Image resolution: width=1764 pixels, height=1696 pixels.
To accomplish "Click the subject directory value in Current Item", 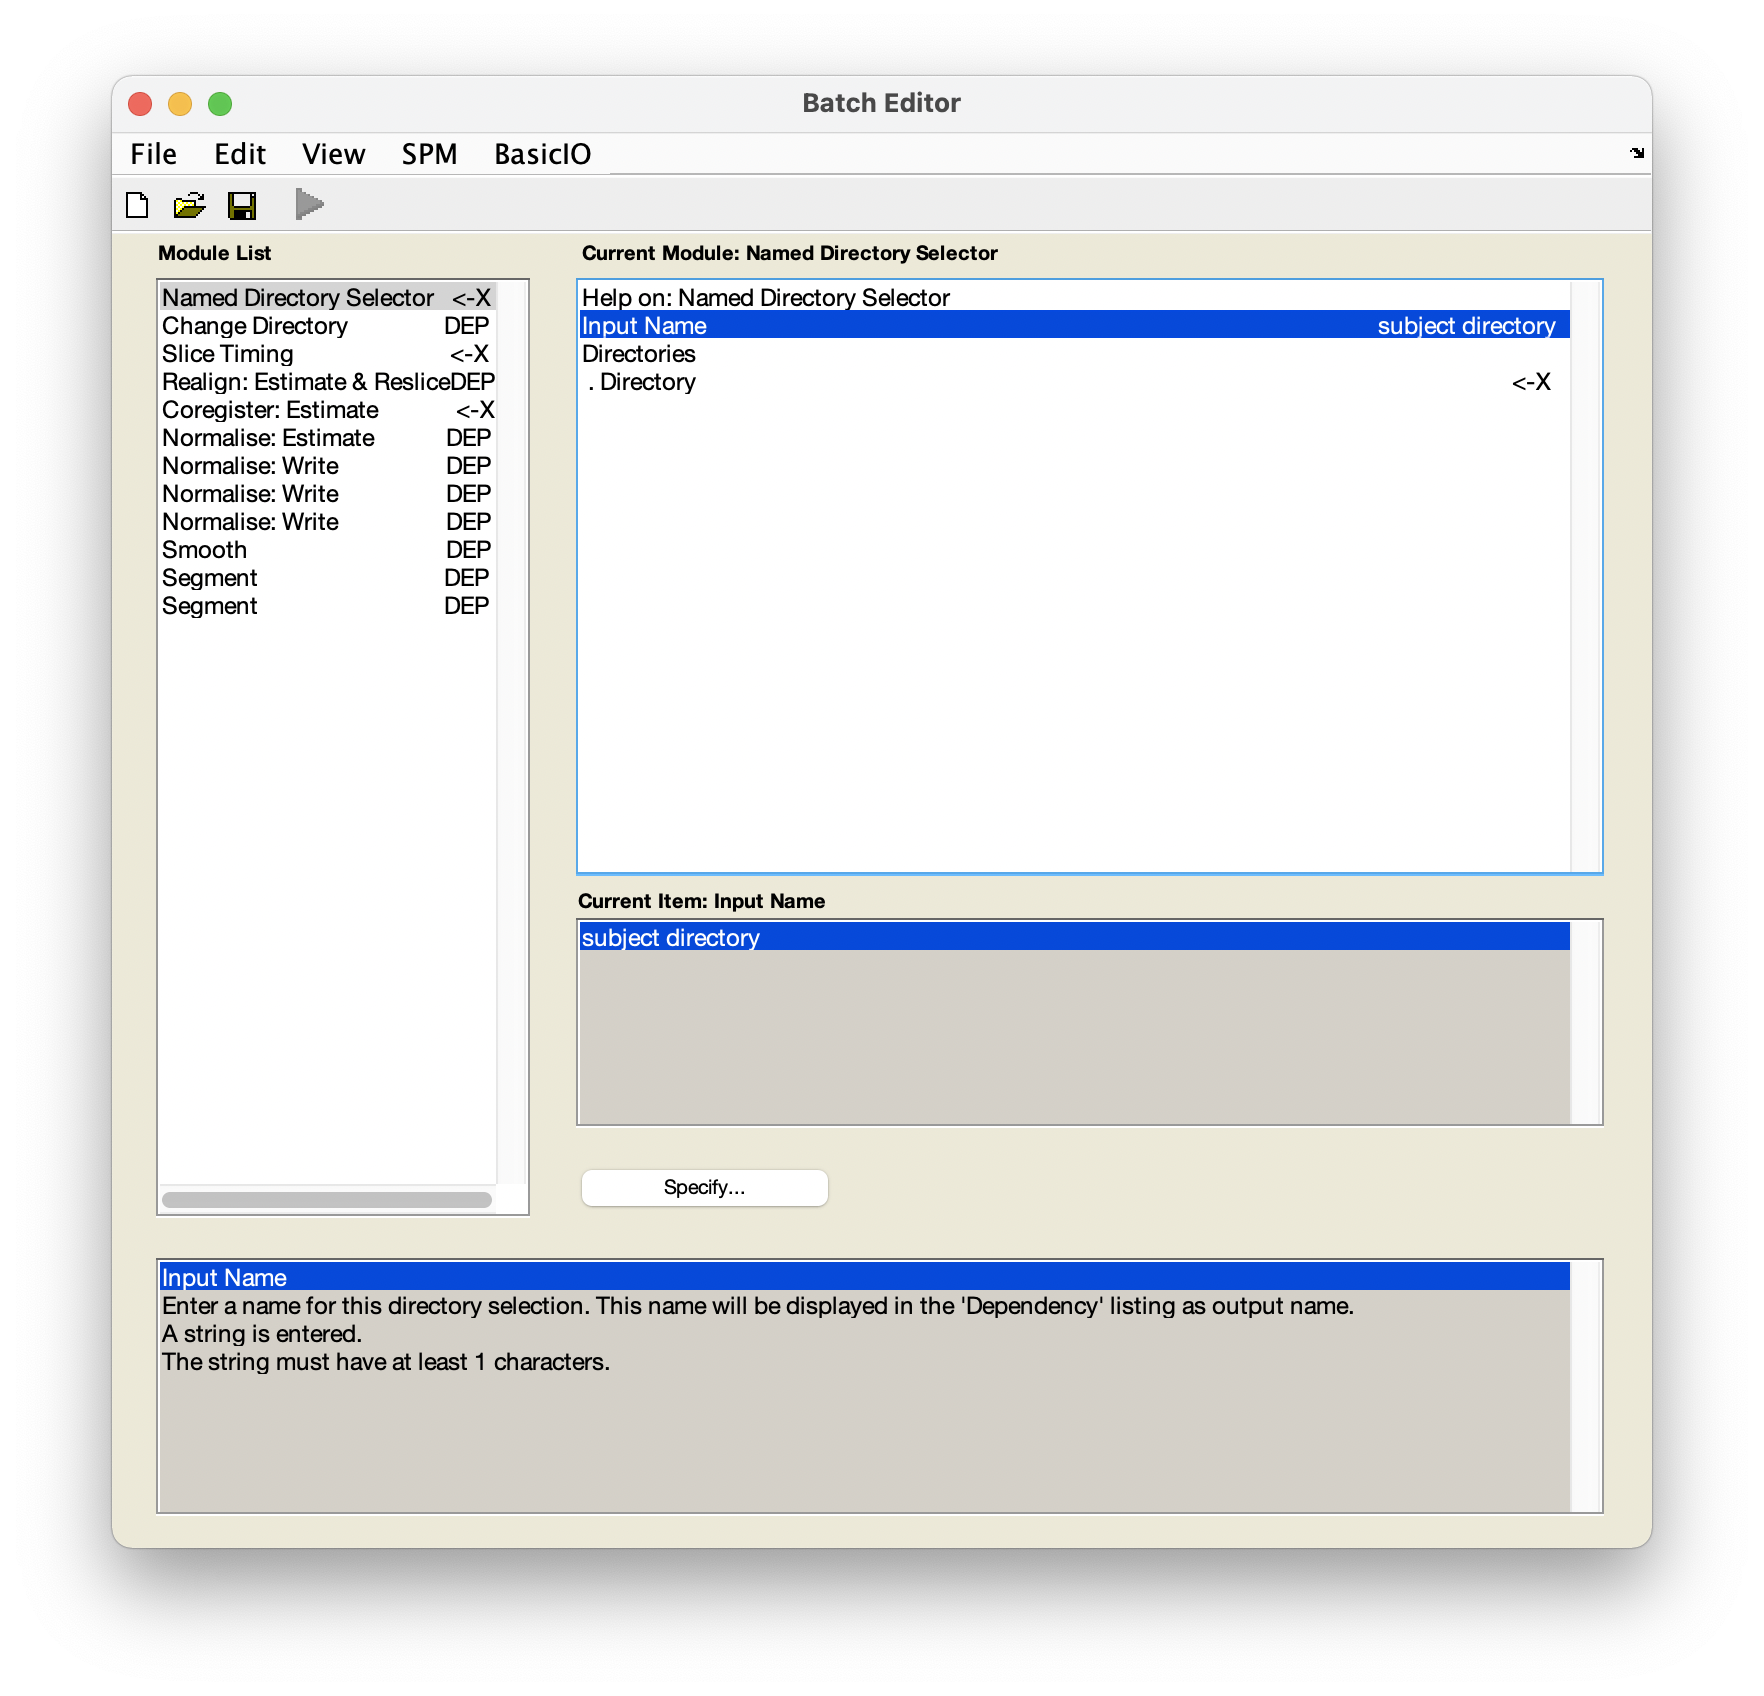I will coord(670,938).
